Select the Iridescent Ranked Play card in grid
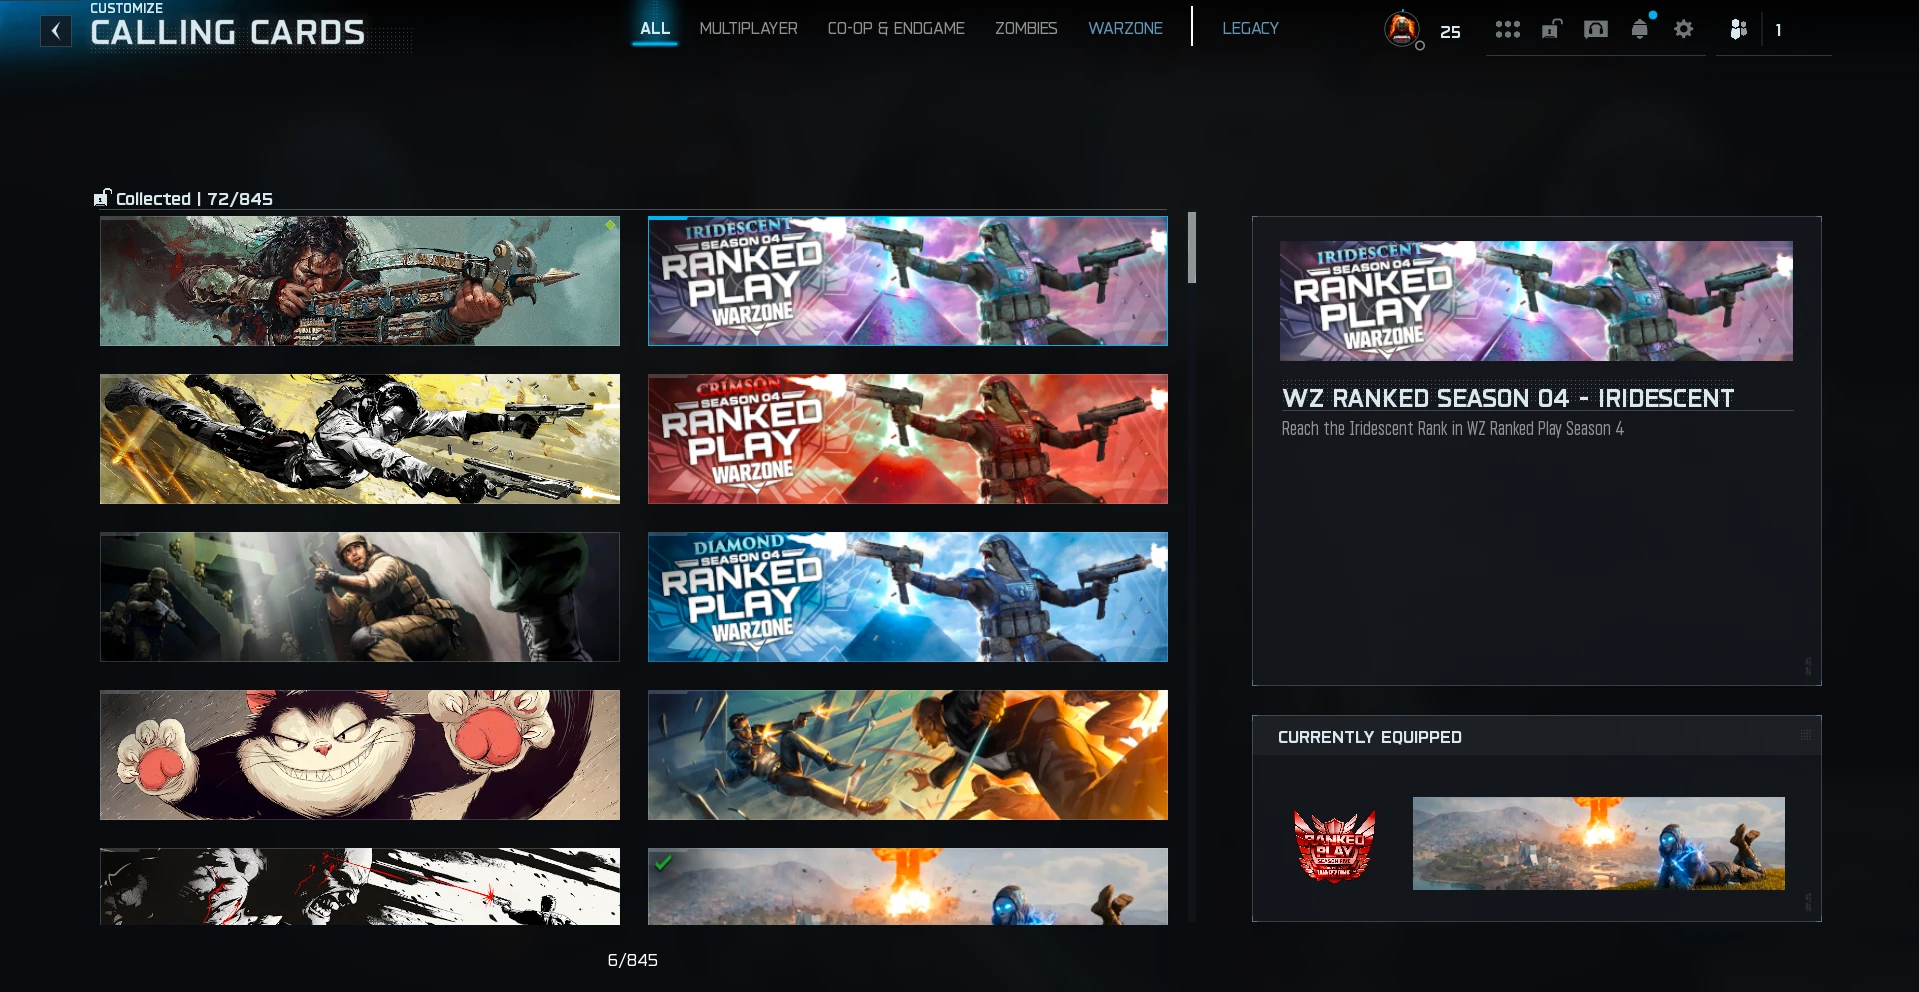The width and height of the screenshot is (1919, 992). (x=908, y=281)
